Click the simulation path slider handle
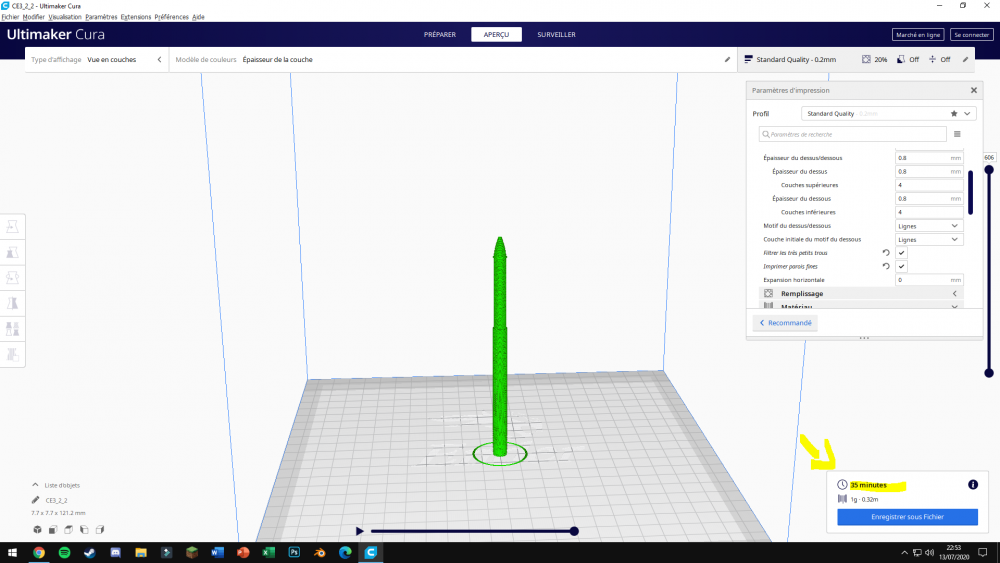Image resolution: width=1000 pixels, height=563 pixels. 574,530
